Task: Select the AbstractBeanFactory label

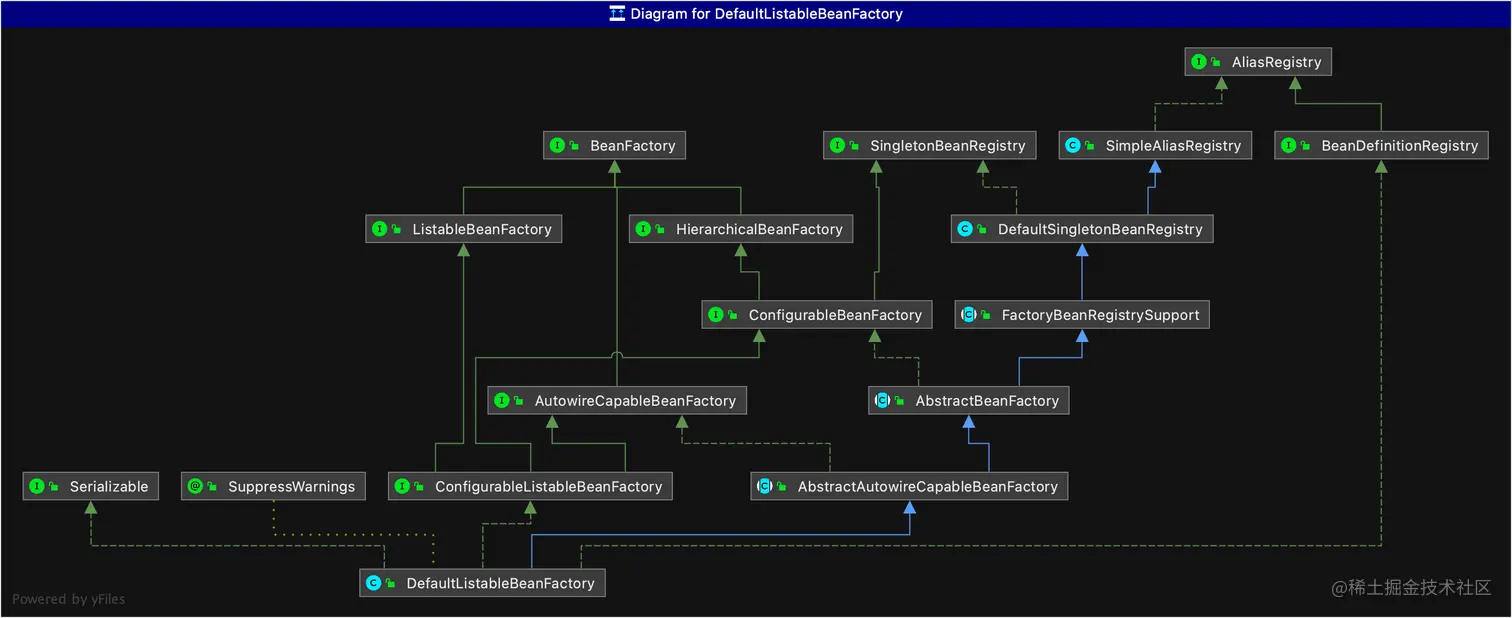Action: pyautogui.click(x=987, y=401)
